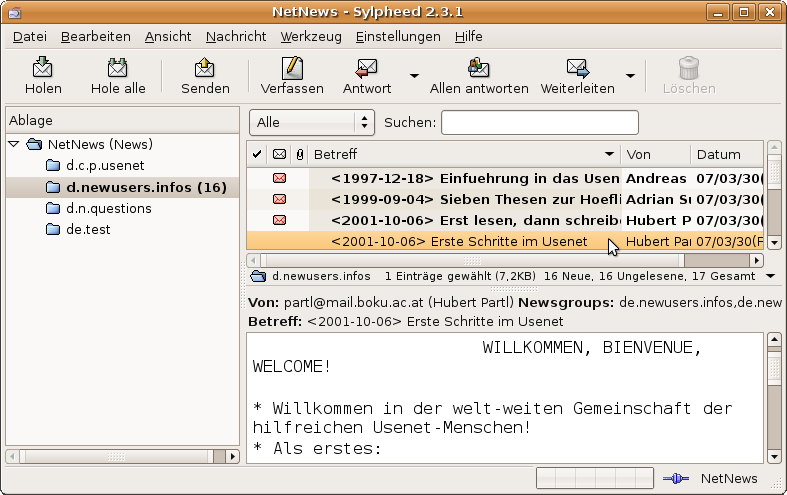Collapse the NetNews (News) tree node
This screenshot has height=495, width=787.
(x=14, y=144)
